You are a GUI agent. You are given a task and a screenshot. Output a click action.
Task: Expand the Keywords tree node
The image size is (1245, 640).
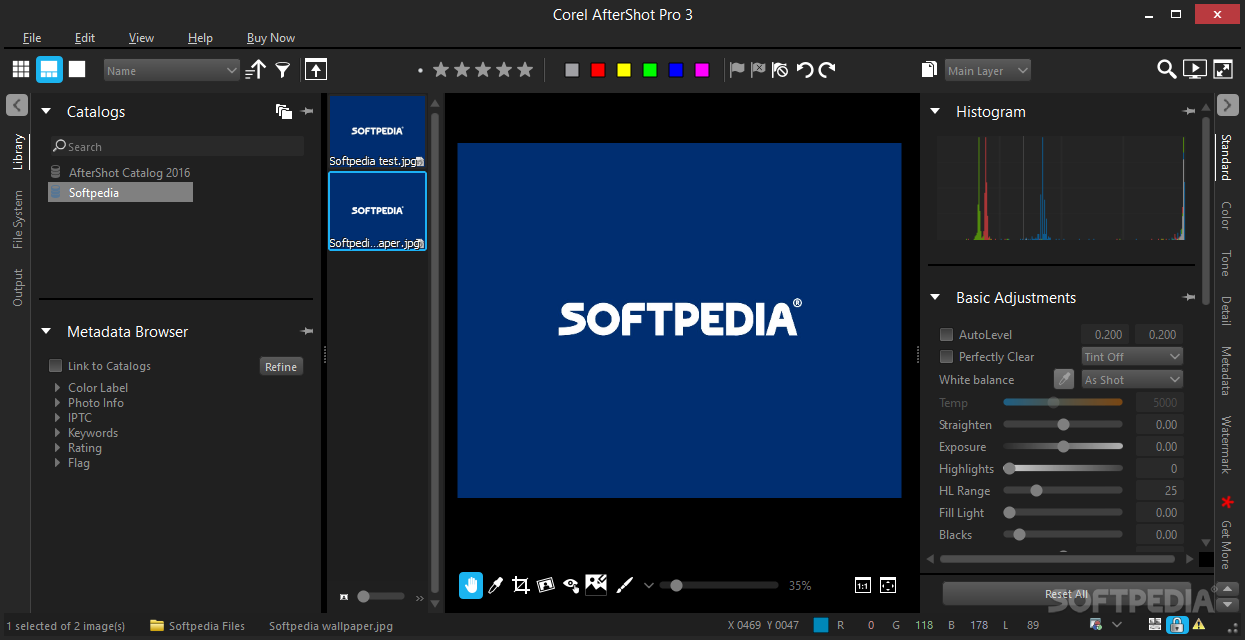(58, 433)
